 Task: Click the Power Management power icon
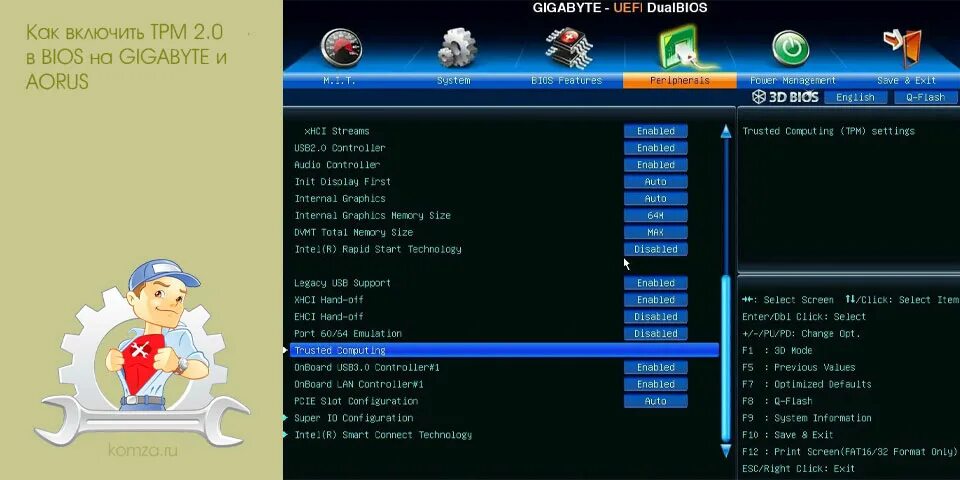pyautogui.click(x=790, y=48)
